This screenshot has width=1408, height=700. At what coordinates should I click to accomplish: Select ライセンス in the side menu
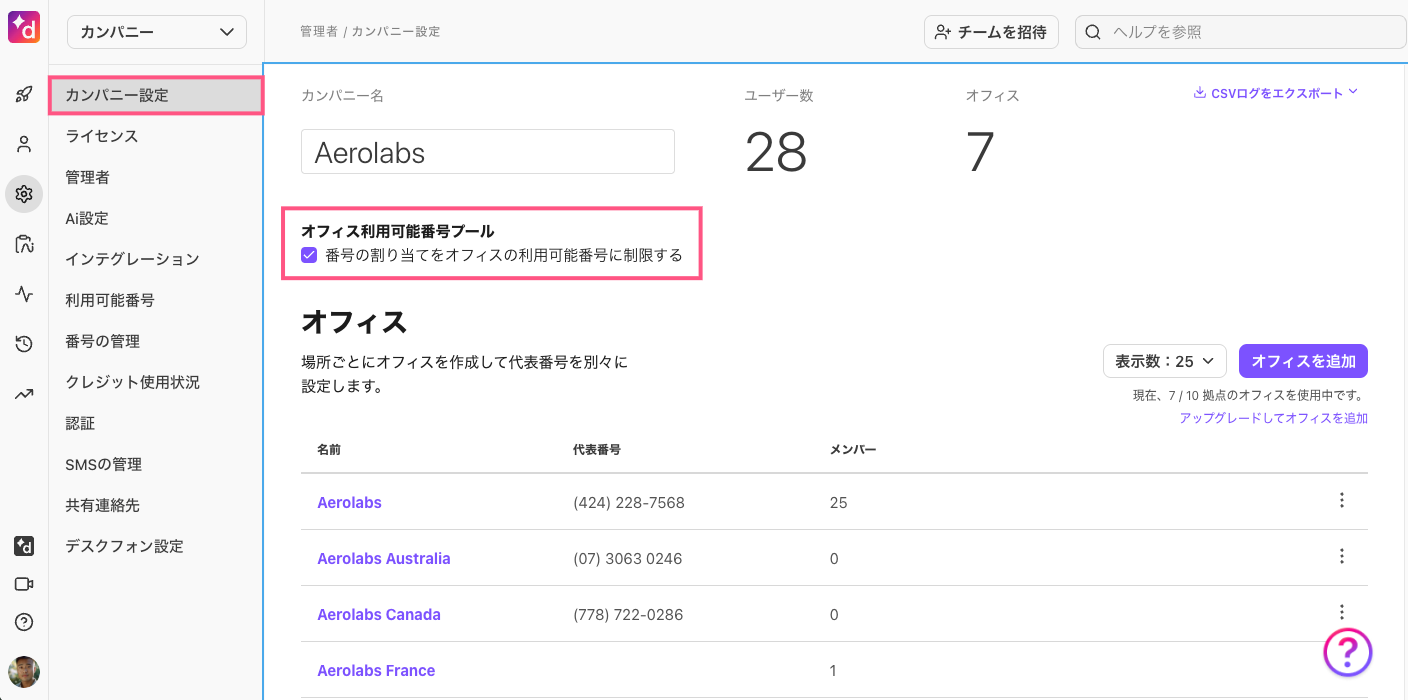(x=102, y=136)
